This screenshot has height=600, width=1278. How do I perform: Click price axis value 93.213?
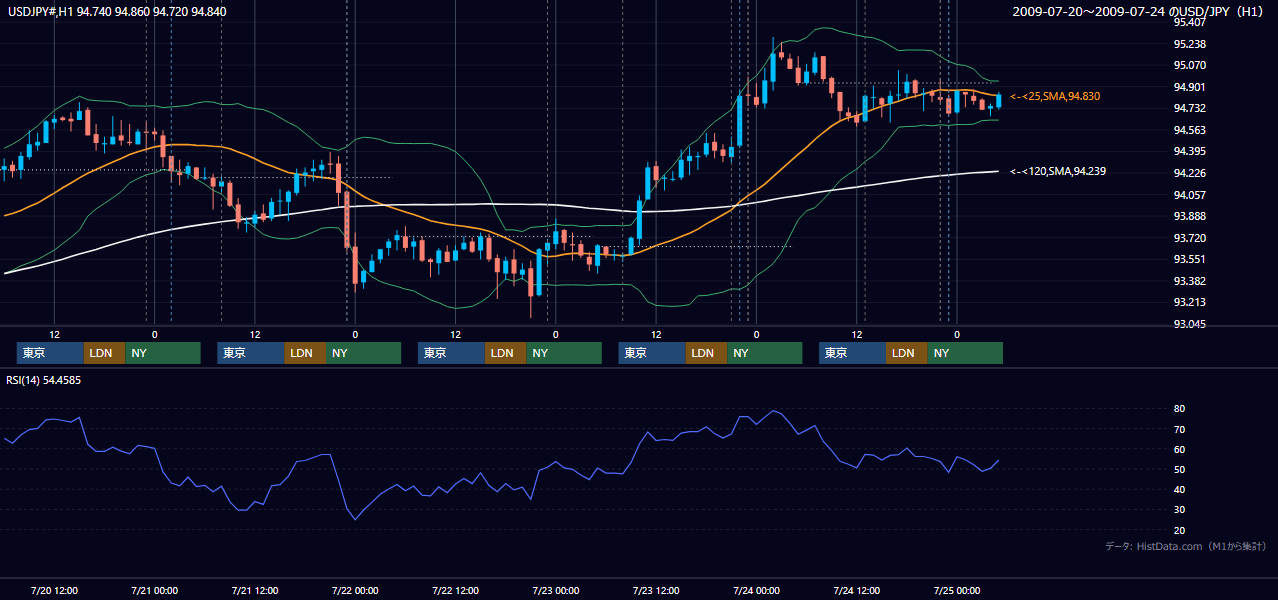(x=1190, y=302)
